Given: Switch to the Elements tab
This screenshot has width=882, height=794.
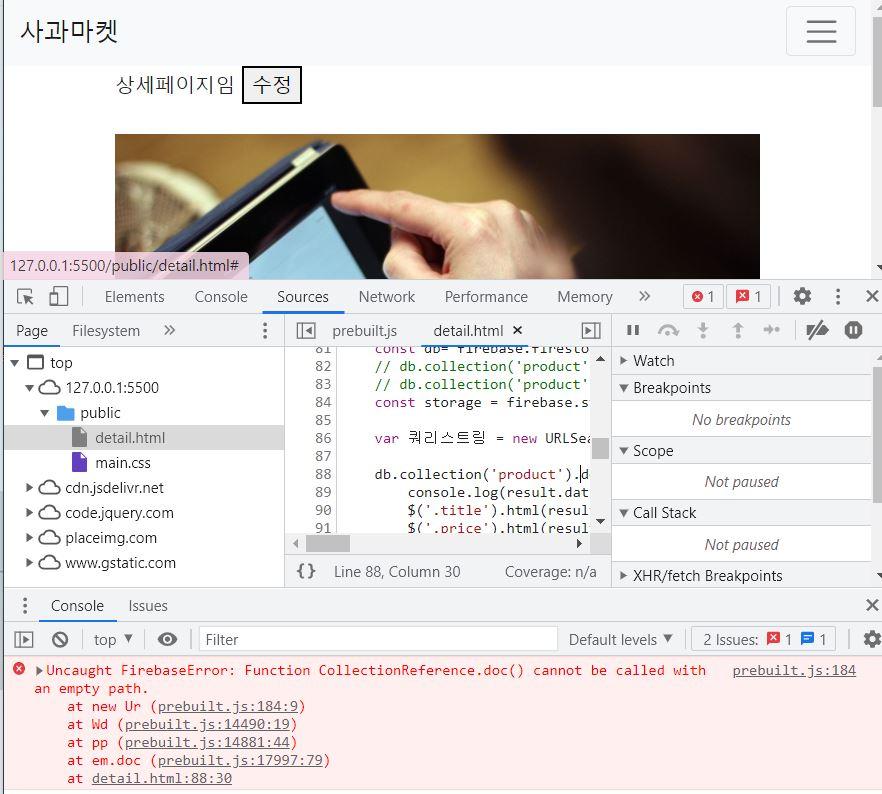Looking at the screenshot, I should (134, 296).
